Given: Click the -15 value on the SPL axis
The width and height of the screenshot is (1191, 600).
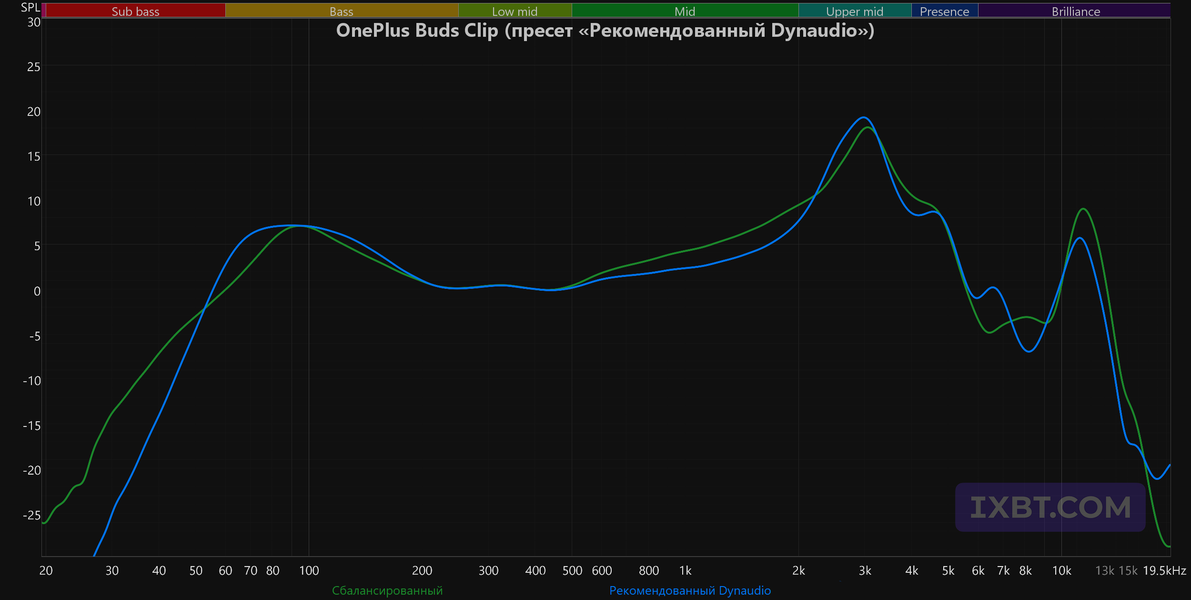Looking at the screenshot, I should pos(31,425).
